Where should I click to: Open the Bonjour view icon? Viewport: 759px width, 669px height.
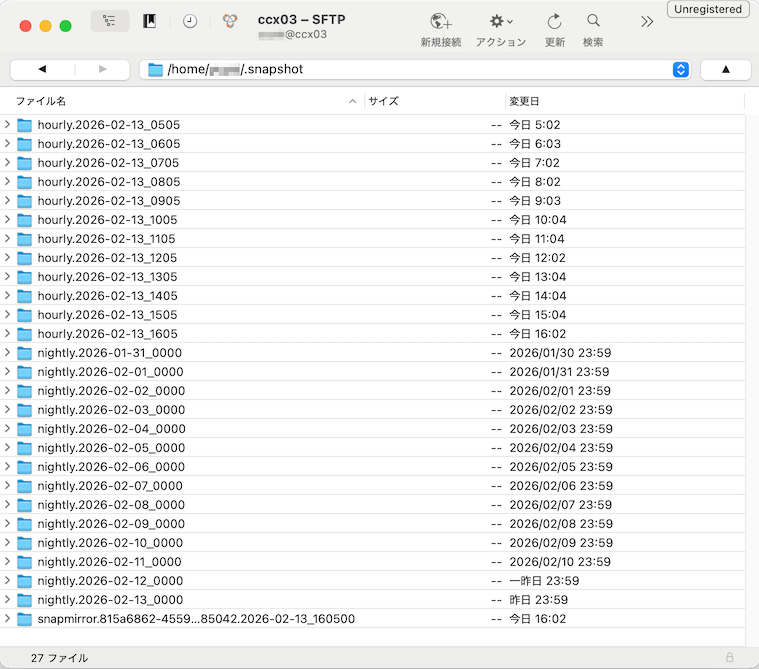[230, 21]
